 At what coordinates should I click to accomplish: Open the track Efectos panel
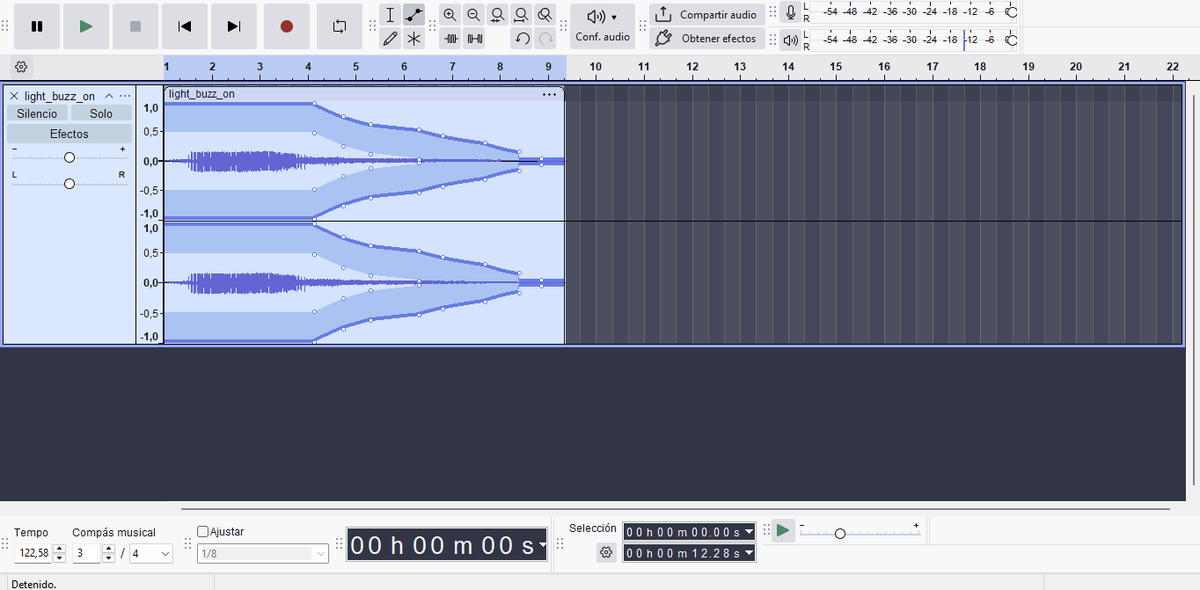click(x=70, y=134)
